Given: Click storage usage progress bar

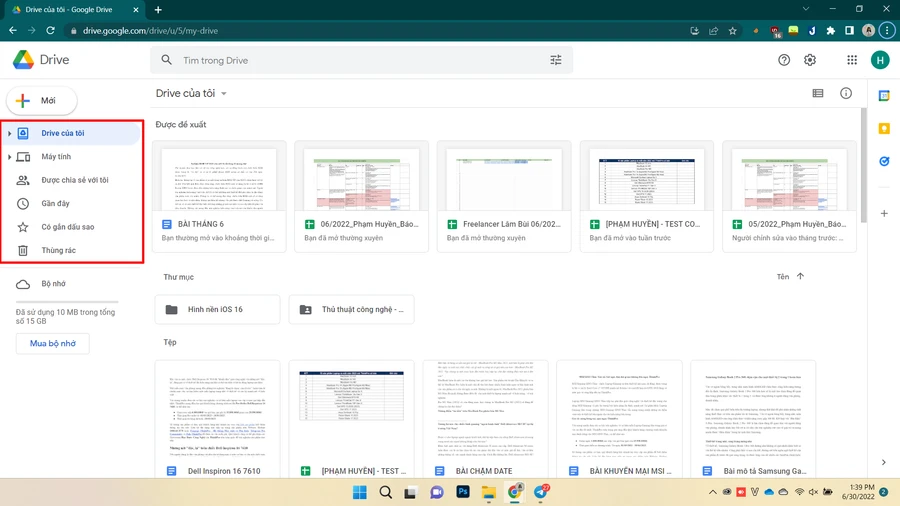Looking at the screenshot, I should 67,301.
